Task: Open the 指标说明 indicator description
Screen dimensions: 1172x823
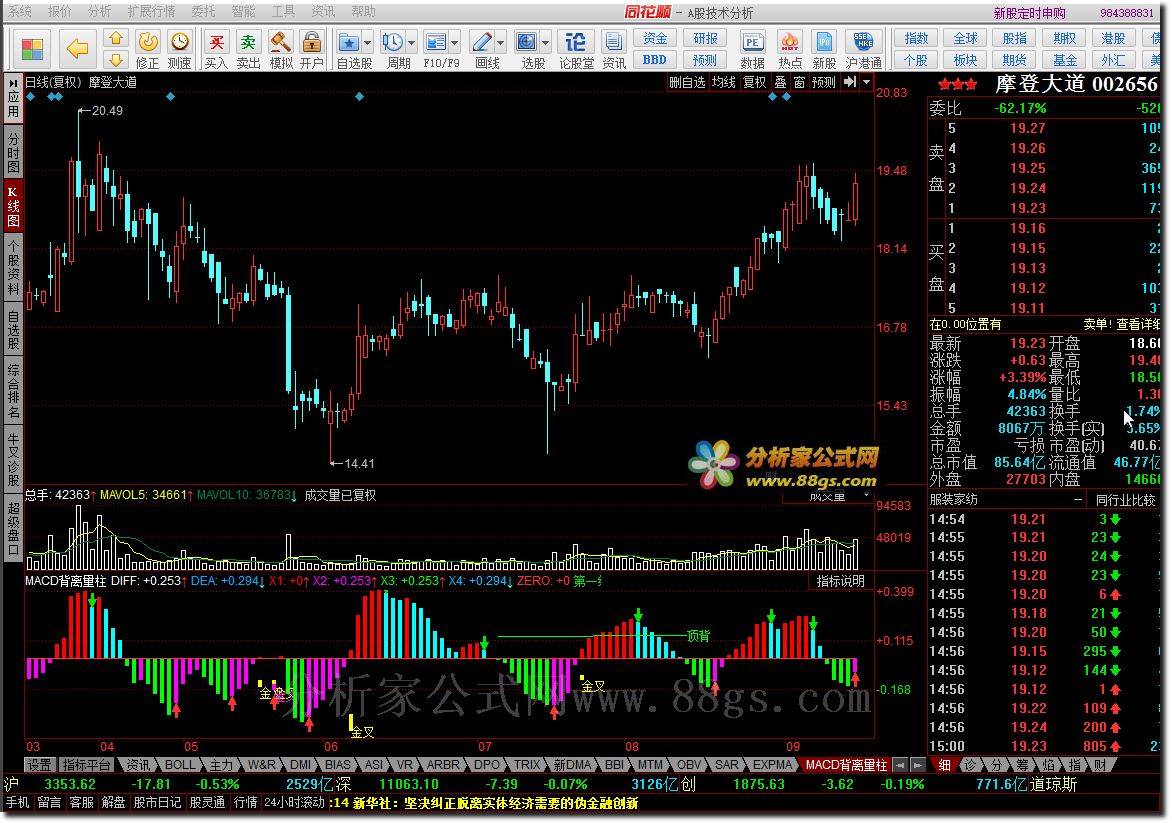Action: click(840, 581)
